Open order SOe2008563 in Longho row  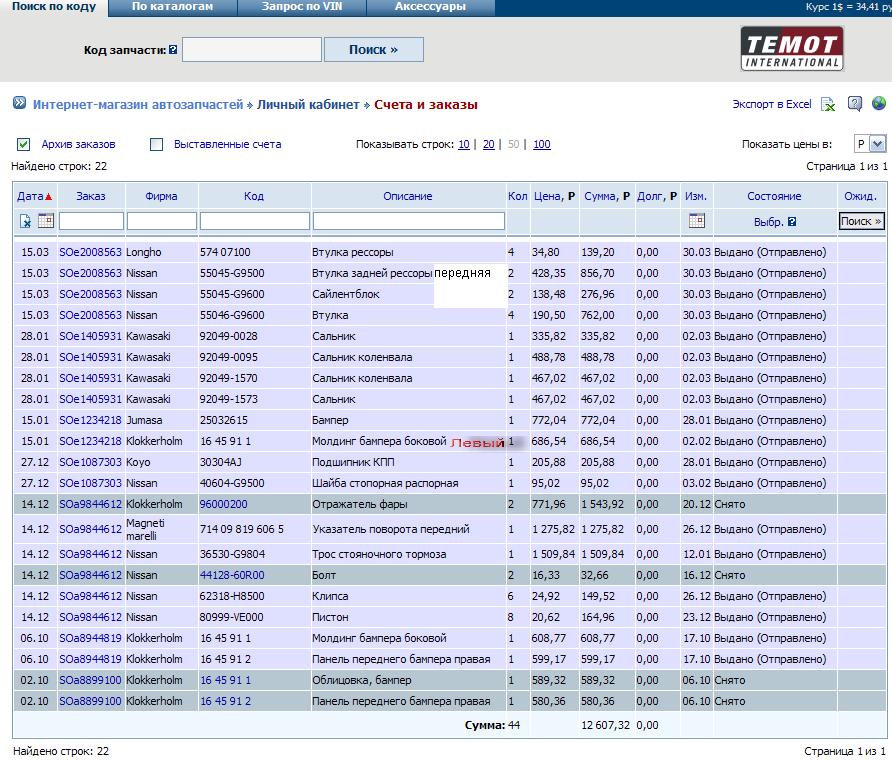coord(90,252)
